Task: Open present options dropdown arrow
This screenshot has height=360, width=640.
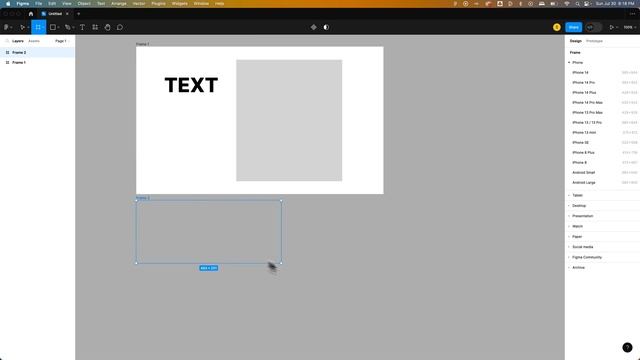Action: coord(617,28)
